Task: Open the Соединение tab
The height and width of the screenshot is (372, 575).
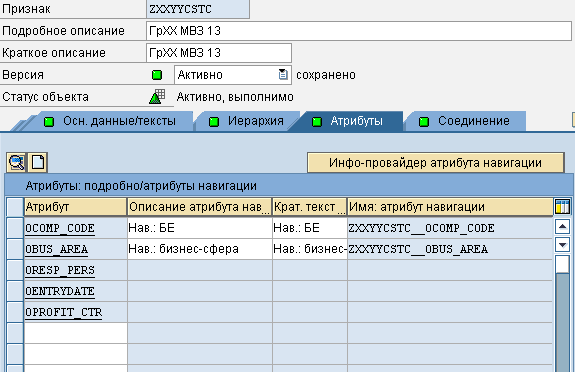Action: (x=465, y=121)
